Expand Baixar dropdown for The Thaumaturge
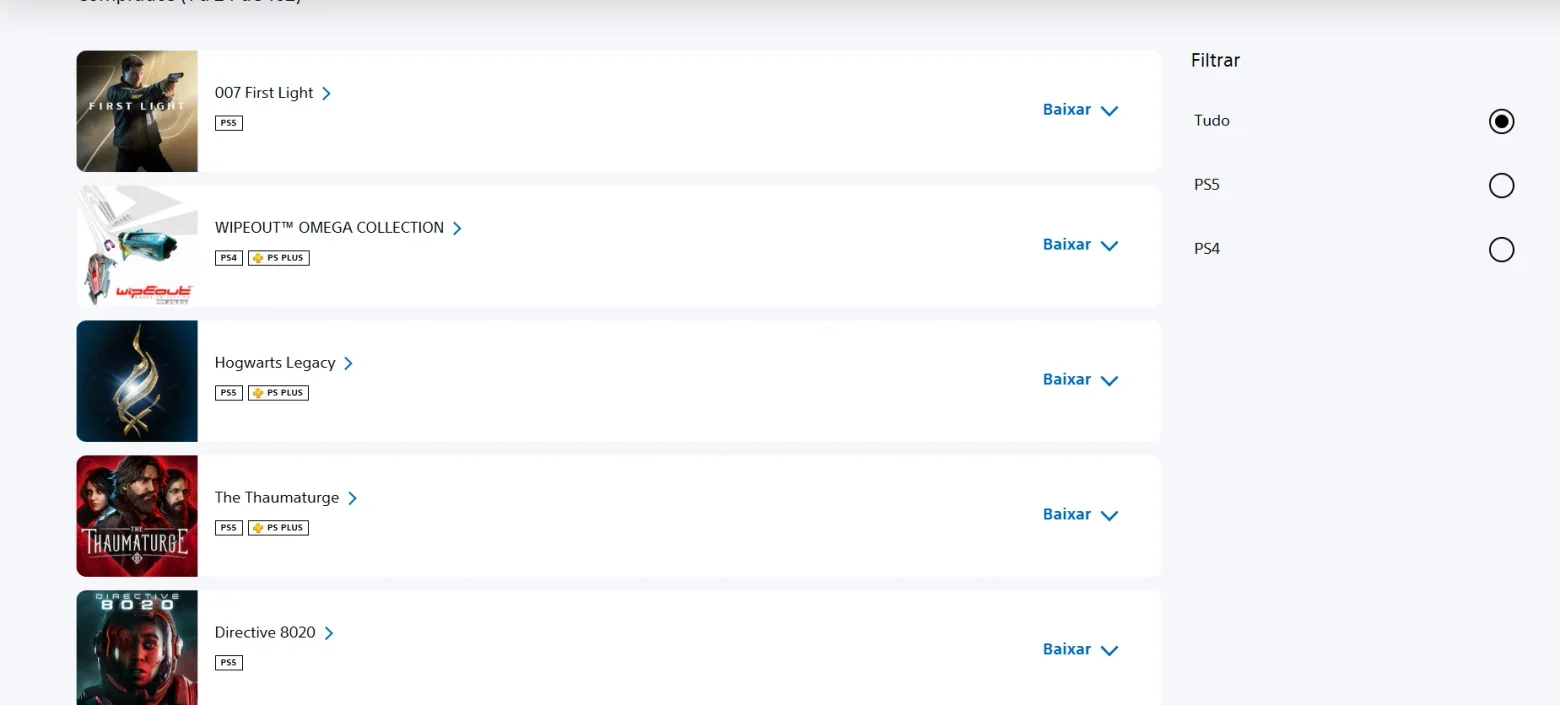Viewport: 1560px width, 705px height. click(1080, 515)
